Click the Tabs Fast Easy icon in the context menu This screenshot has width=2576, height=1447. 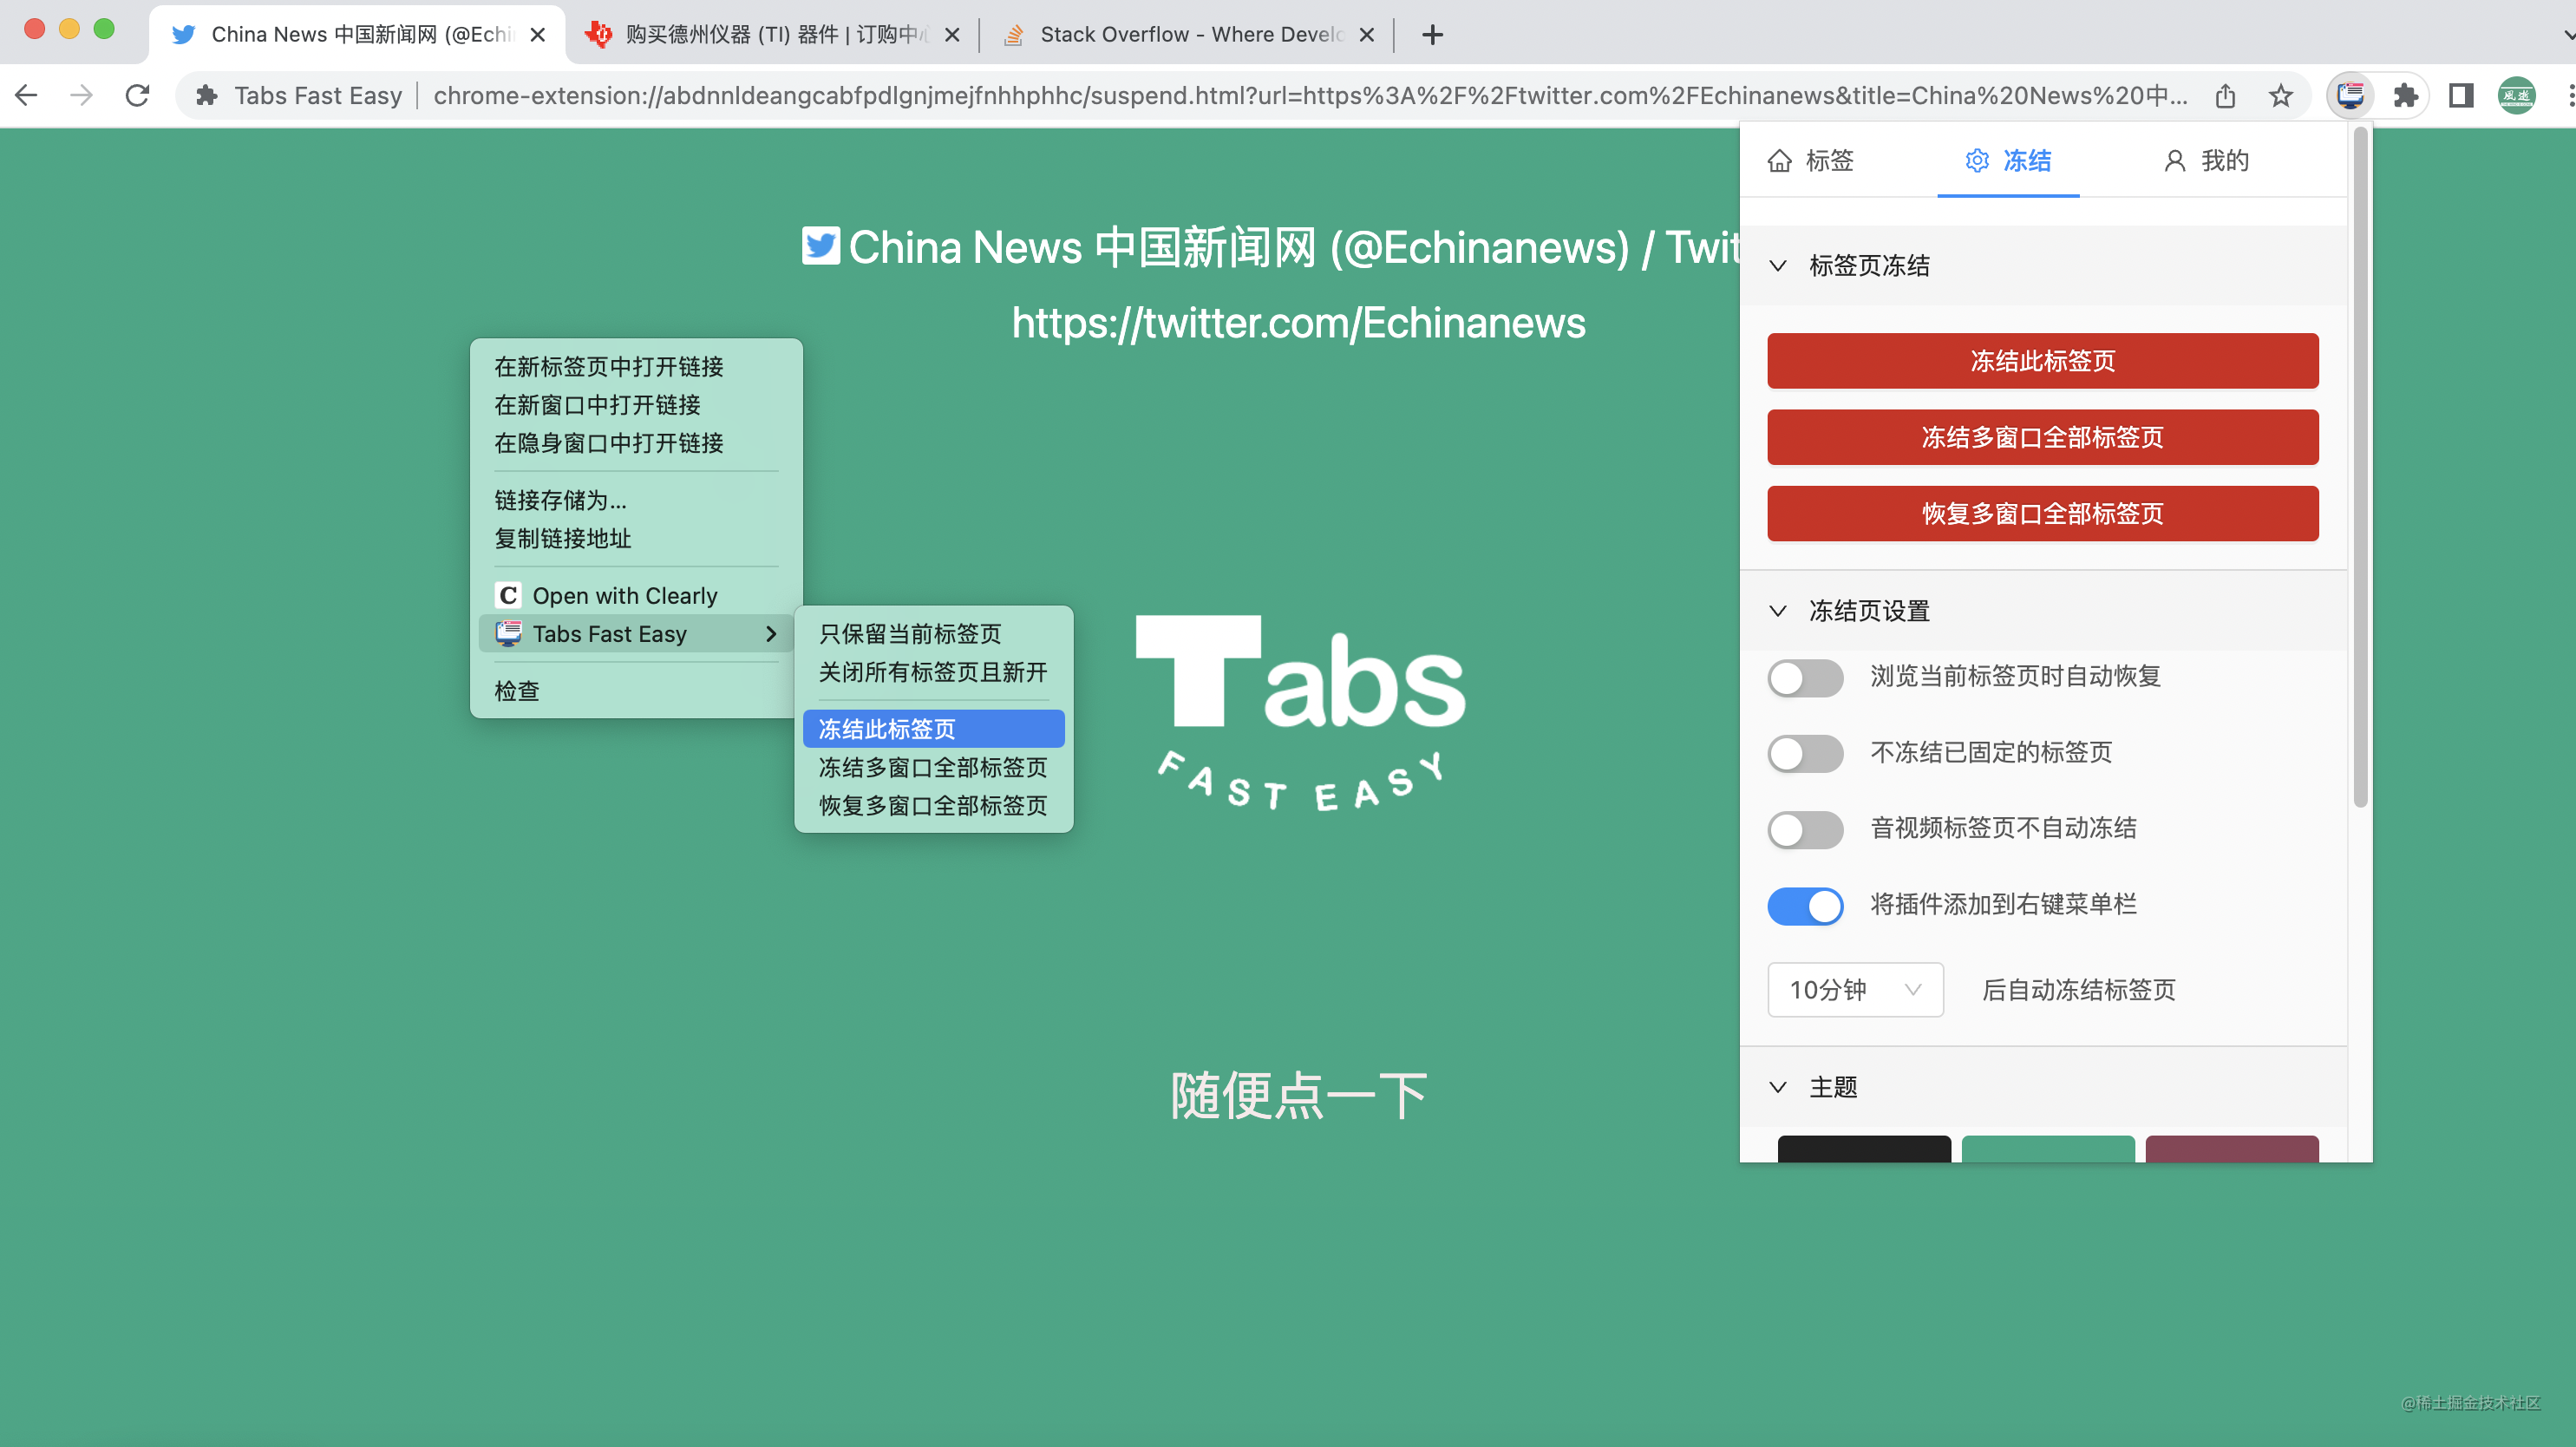point(509,633)
